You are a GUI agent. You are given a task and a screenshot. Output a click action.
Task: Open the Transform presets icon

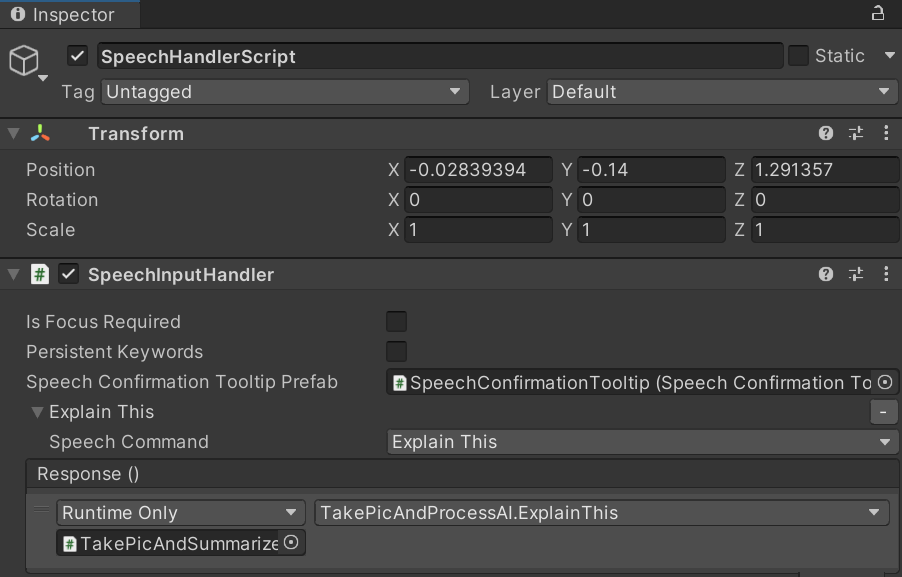tap(855, 133)
